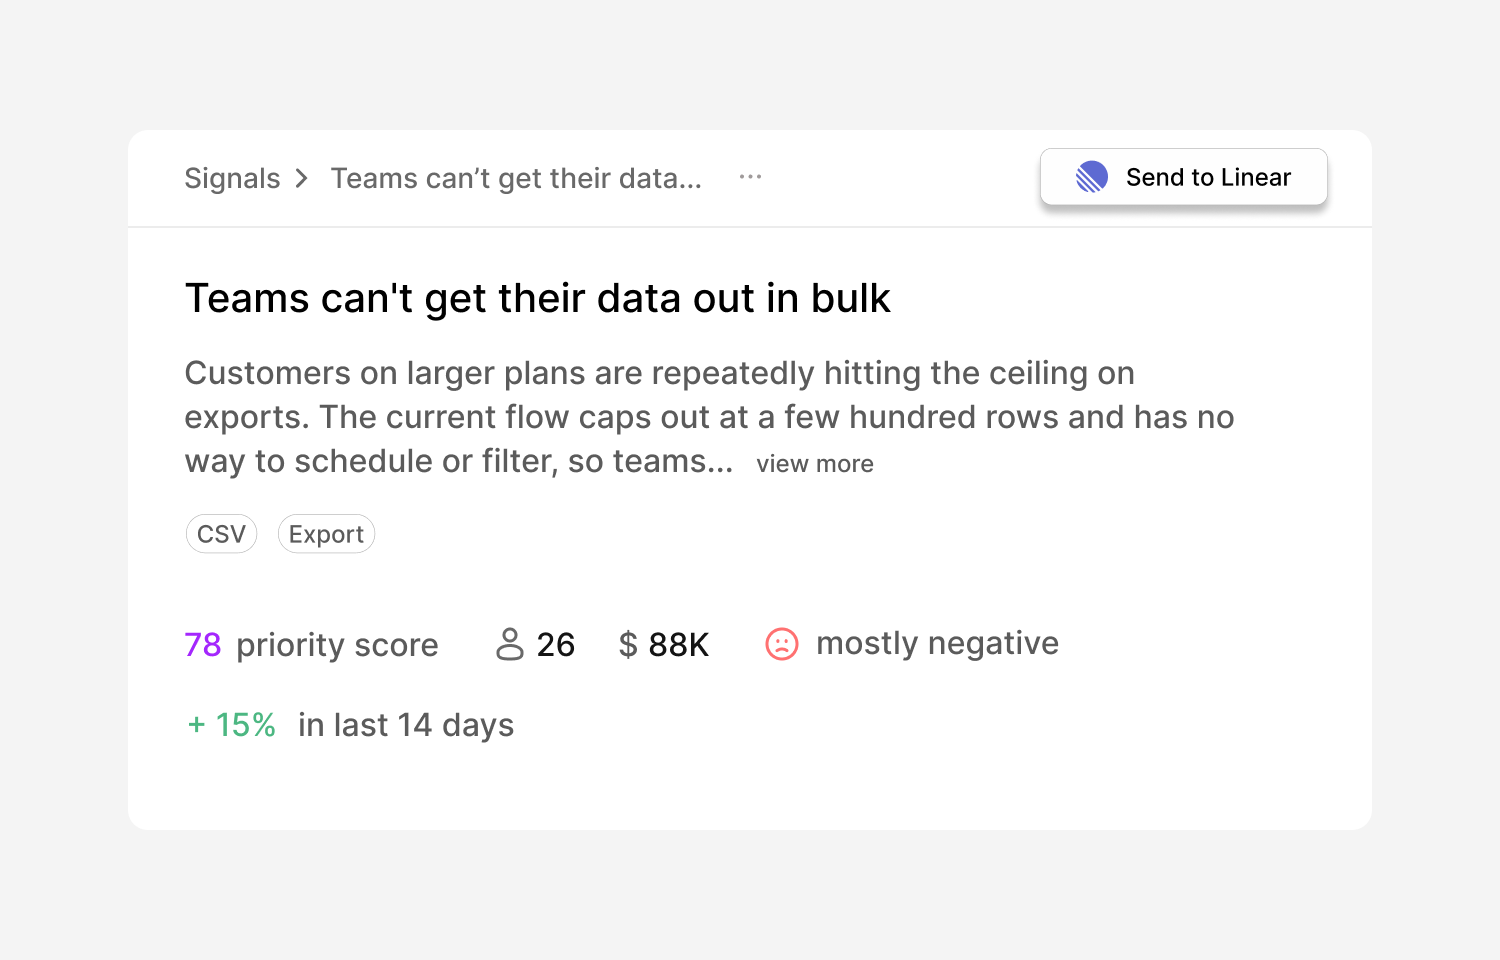Expand description with view more
1500x960 pixels.
click(x=815, y=464)
